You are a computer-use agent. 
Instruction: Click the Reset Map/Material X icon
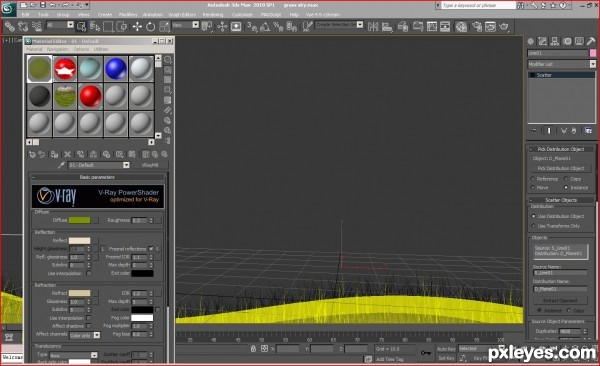[67, 154]
